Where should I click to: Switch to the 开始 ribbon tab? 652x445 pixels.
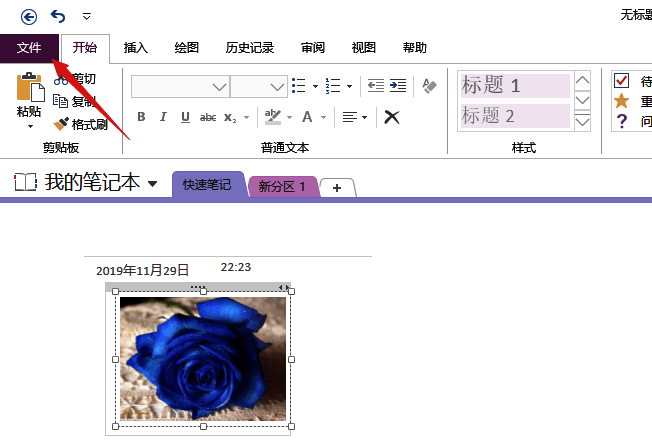85,48
